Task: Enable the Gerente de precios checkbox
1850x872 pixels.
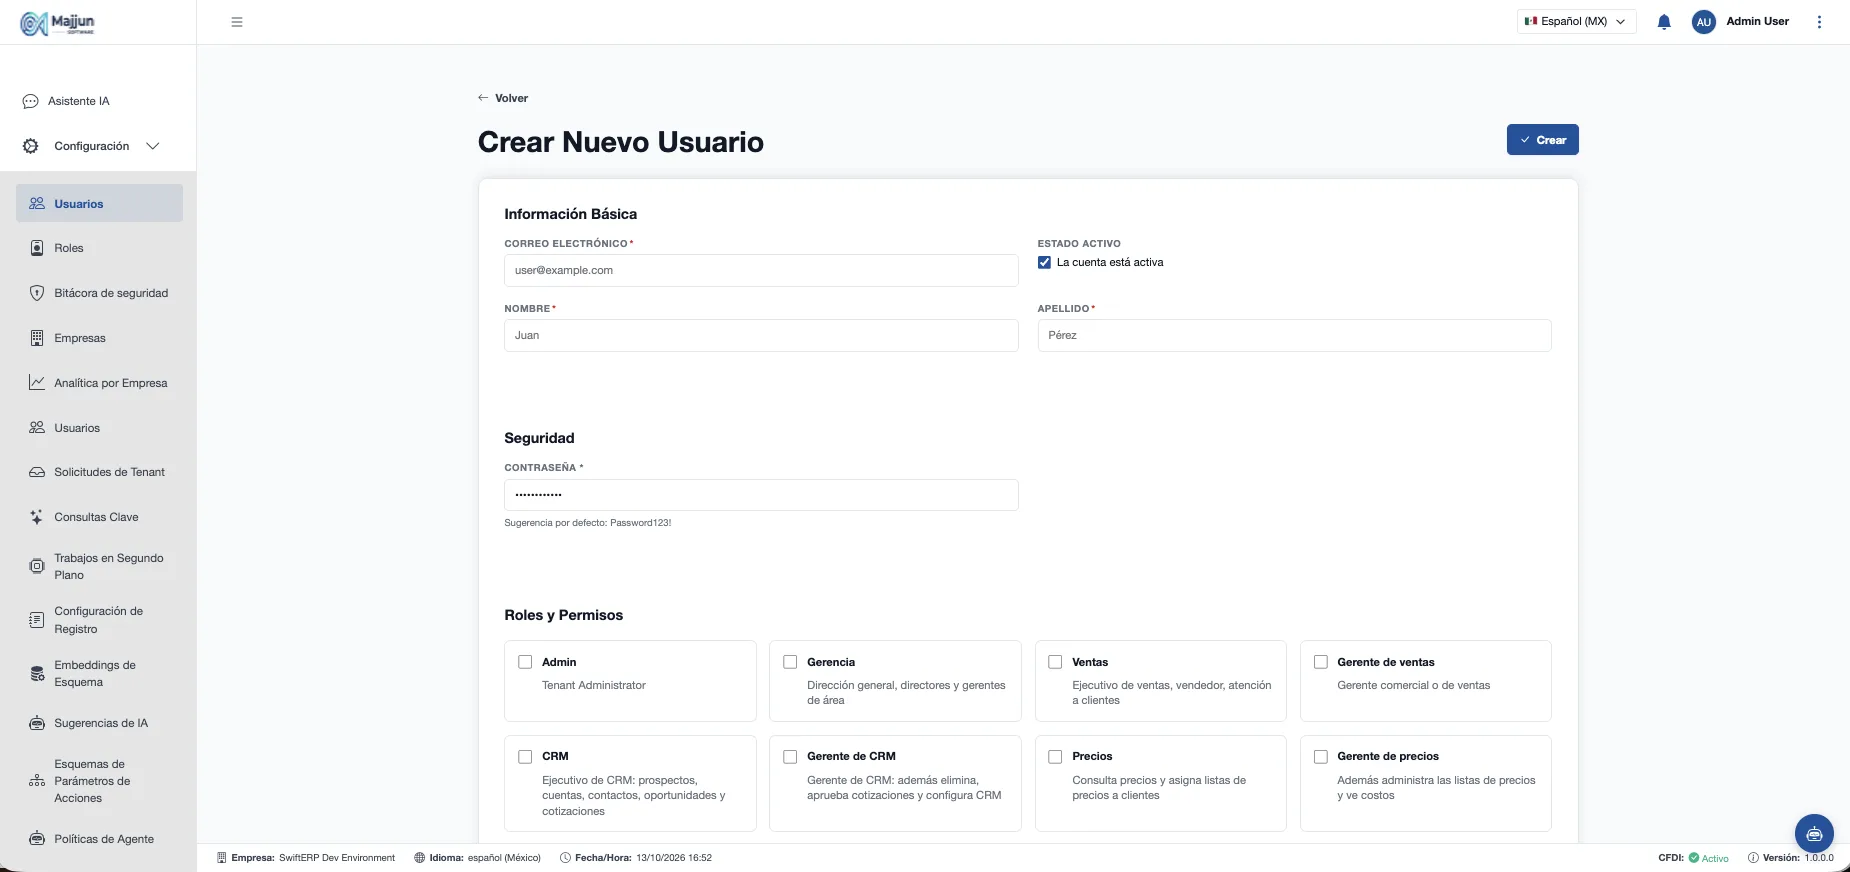Action: point(1321,757)
